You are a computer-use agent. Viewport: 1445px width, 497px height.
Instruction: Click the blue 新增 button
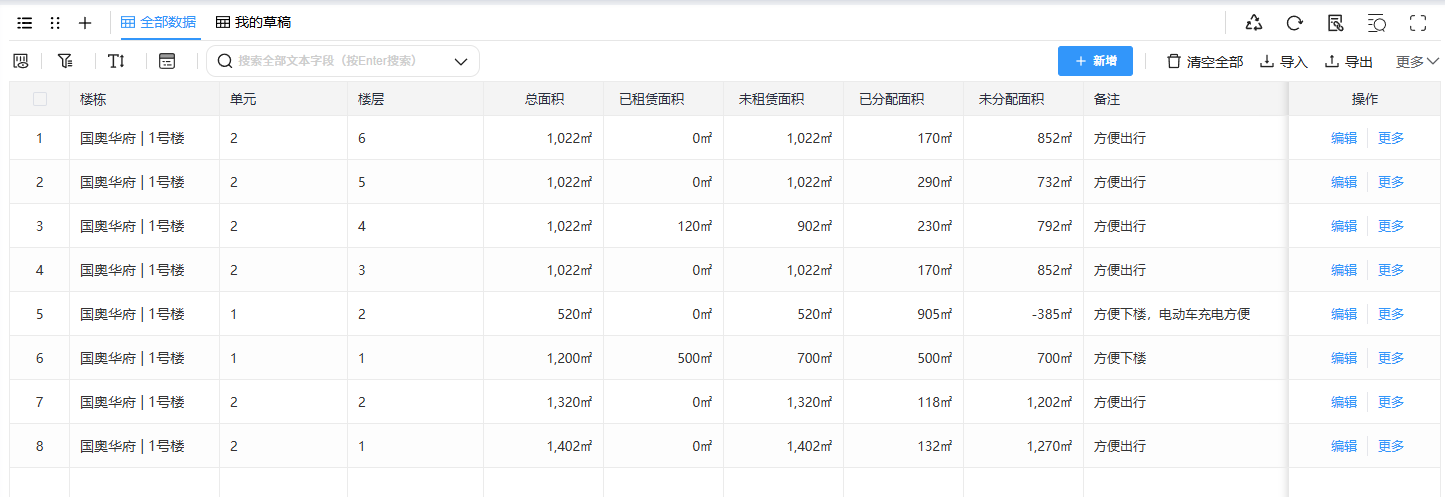[x=1095, y=61]
